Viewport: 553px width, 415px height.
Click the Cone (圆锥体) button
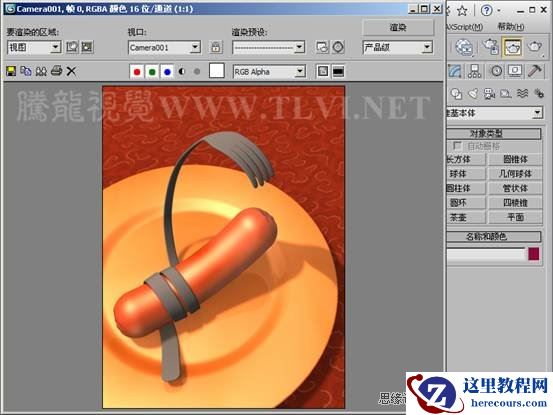pos(515,159)
